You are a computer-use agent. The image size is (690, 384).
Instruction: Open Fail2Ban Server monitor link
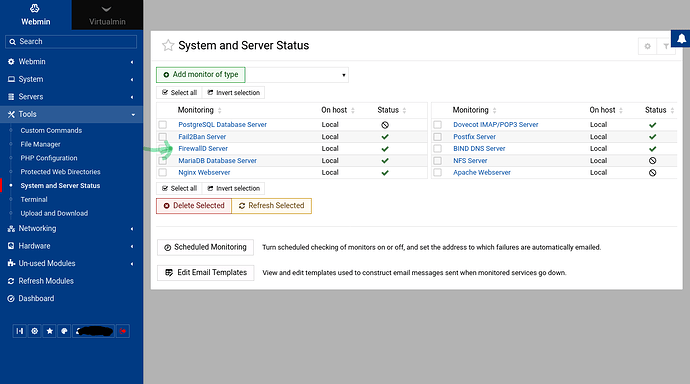click(x=202, y=137)
